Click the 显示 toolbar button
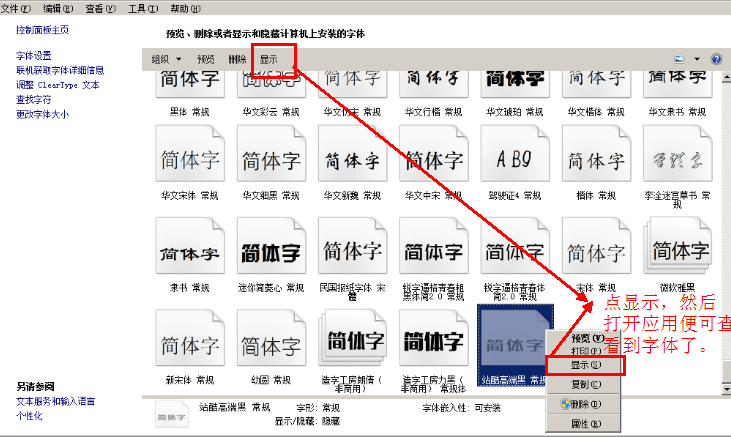 pyautogui.click(x=269, y=59)
